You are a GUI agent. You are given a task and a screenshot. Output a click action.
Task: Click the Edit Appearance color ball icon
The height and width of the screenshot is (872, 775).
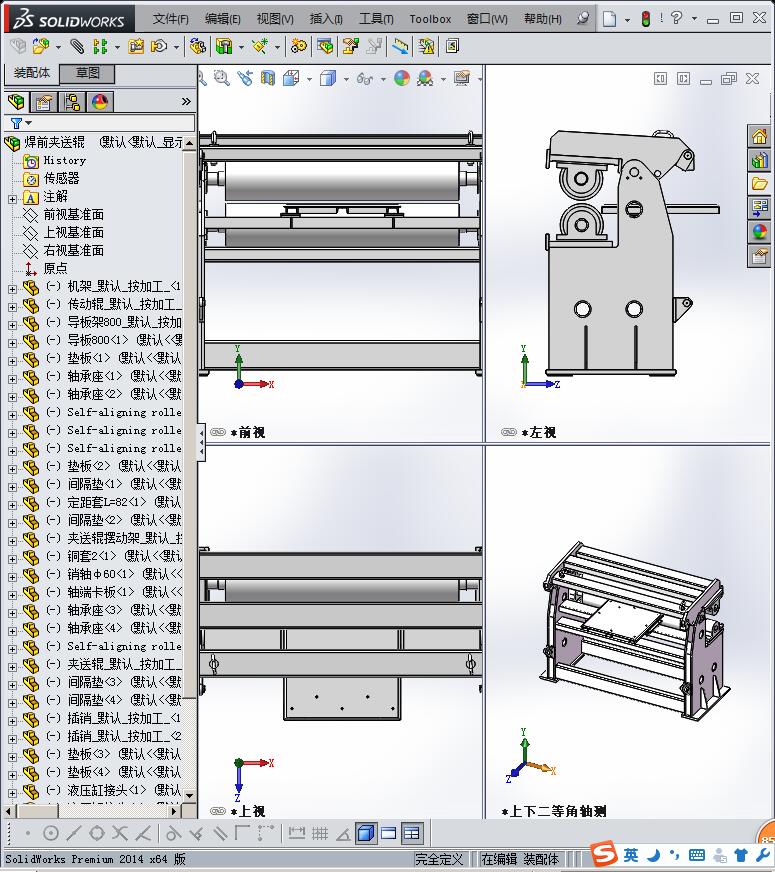pos(402,78)
